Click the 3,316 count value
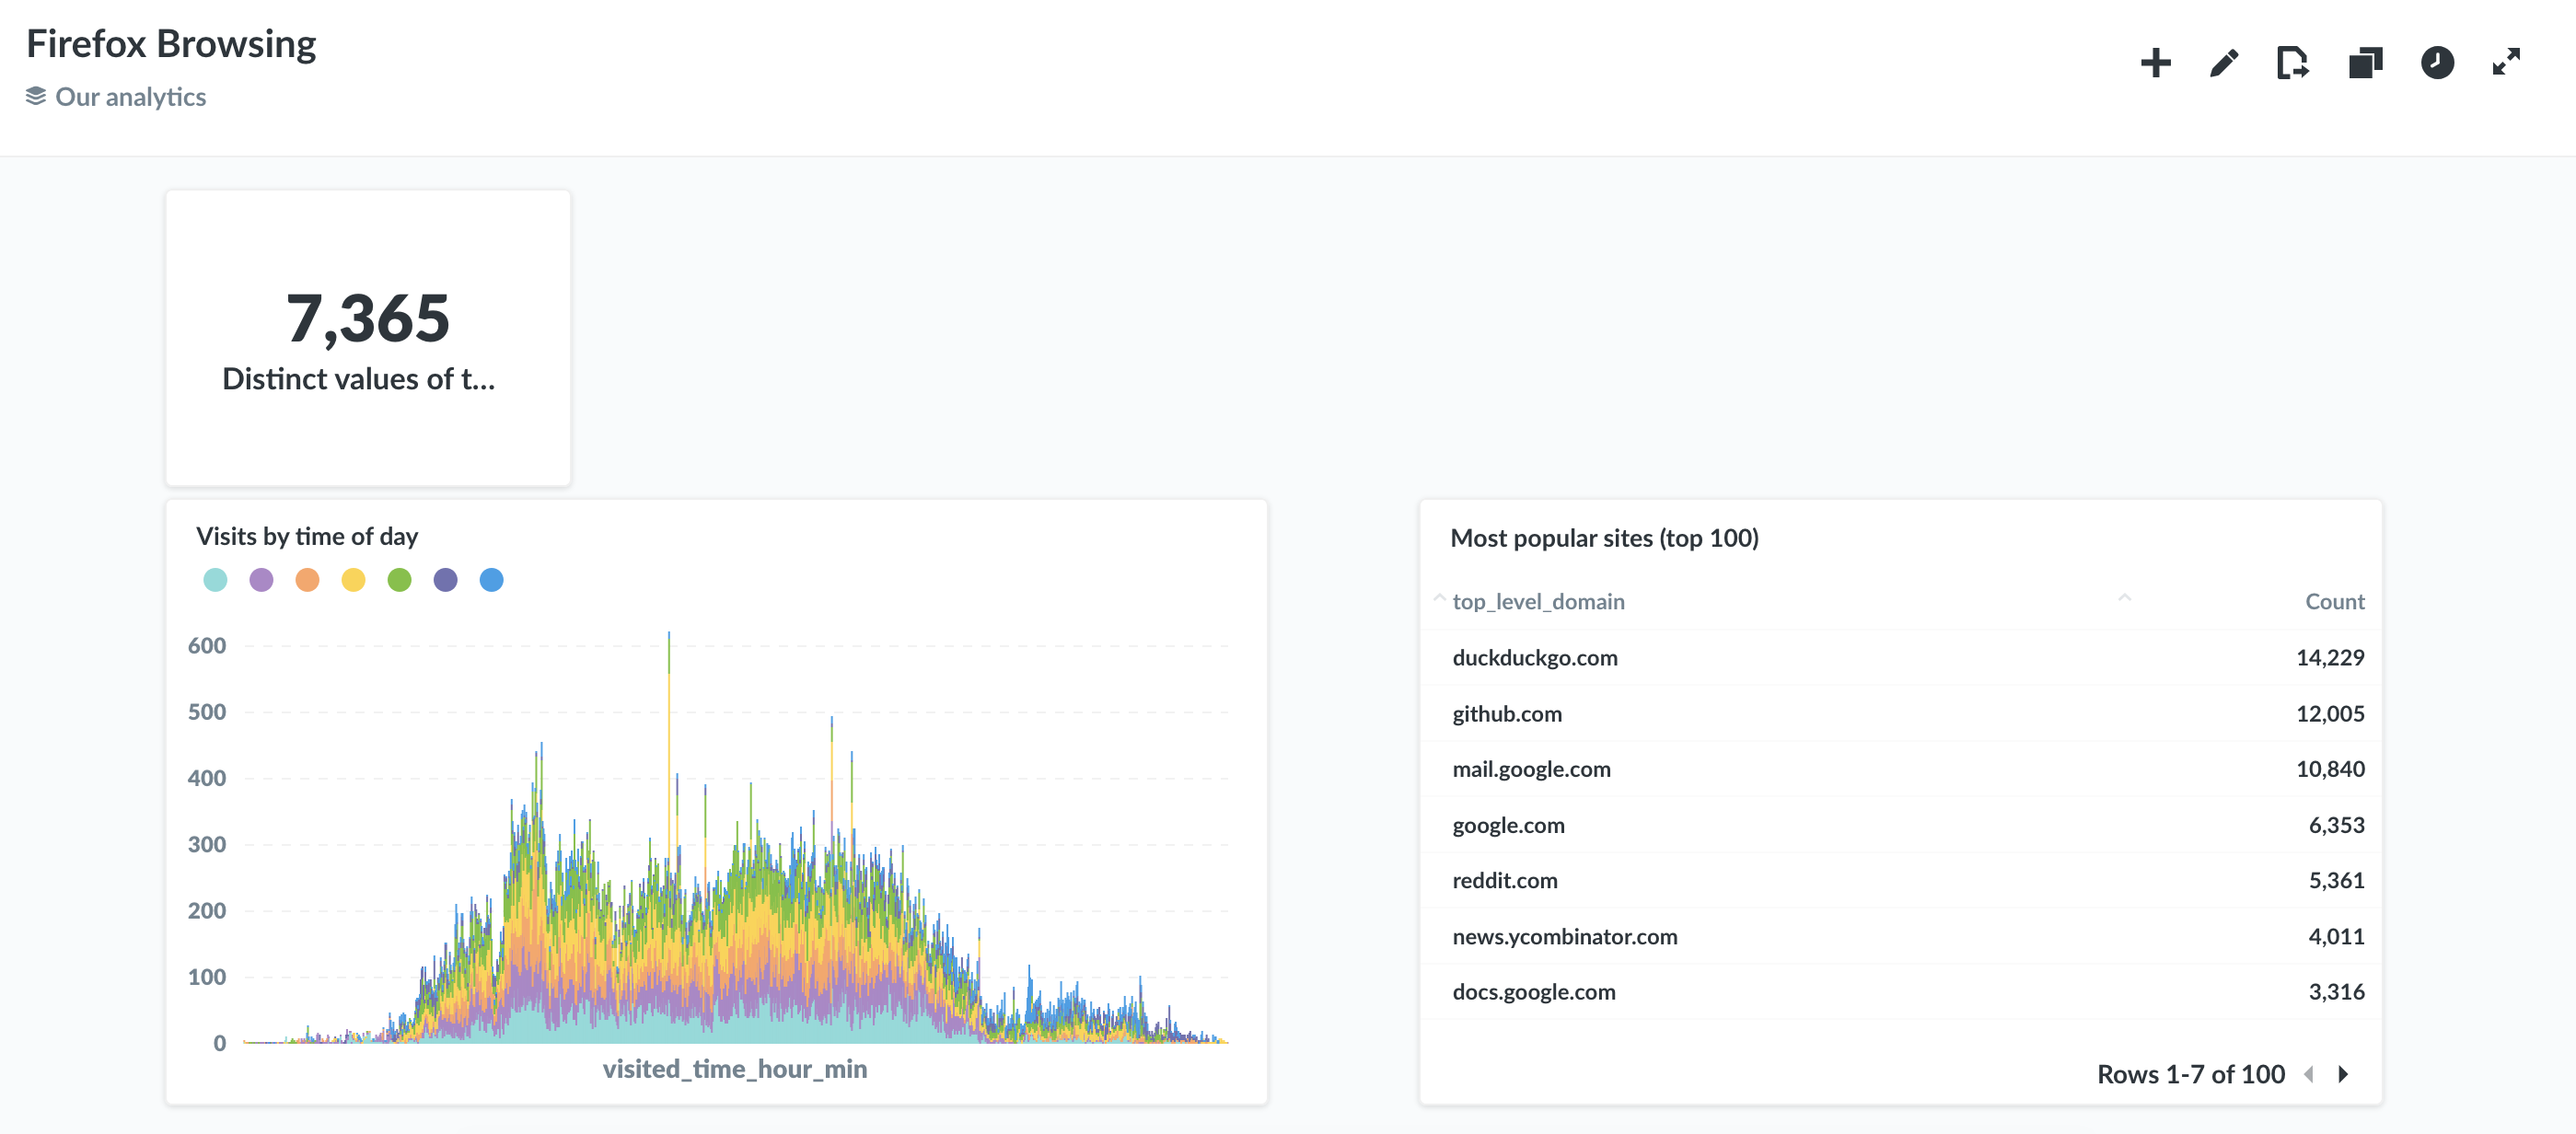The image size is (2576, 1134). click(2336, 992)
